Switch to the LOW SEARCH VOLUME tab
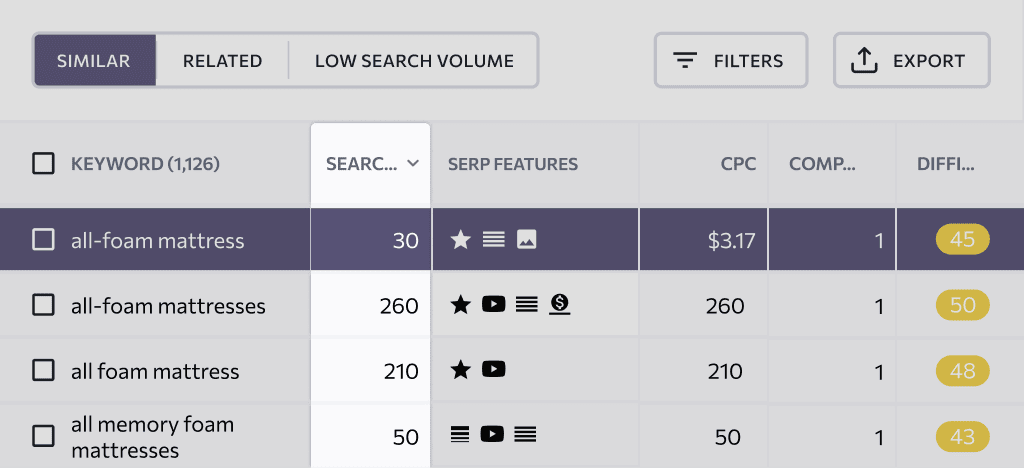Screen dimensions: 1024x468 tap(414, 61)
